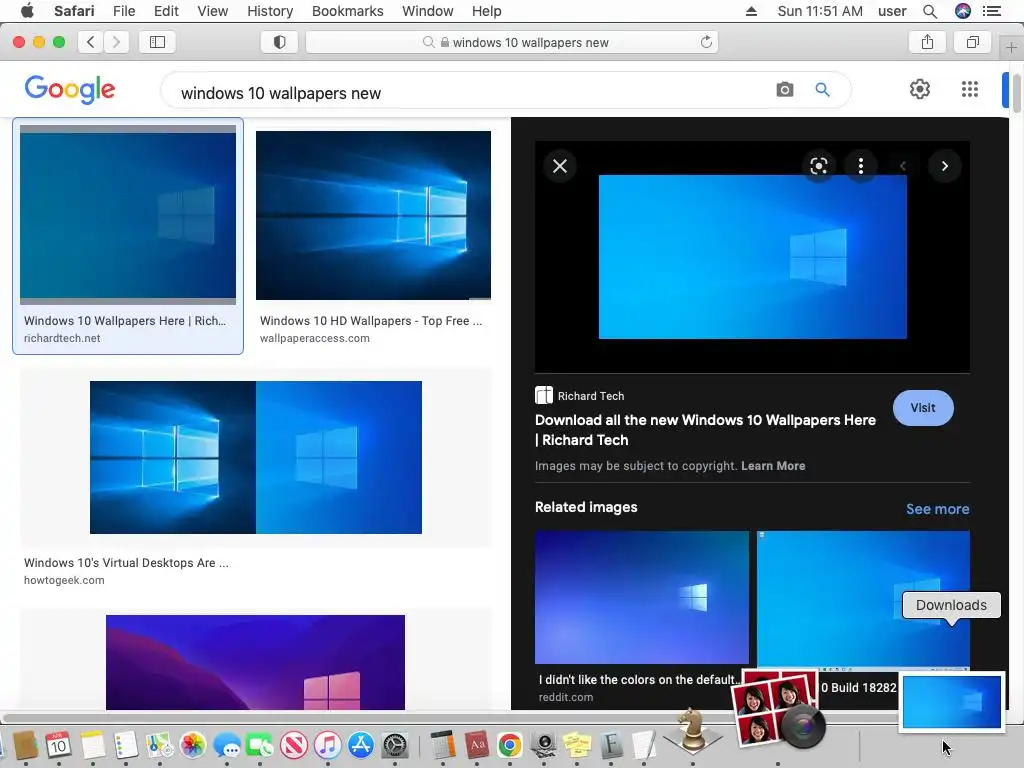The width and height of the screenshot is (1024, 768).
Task: Open Notification Center list icon
Action: coord(991,11)
